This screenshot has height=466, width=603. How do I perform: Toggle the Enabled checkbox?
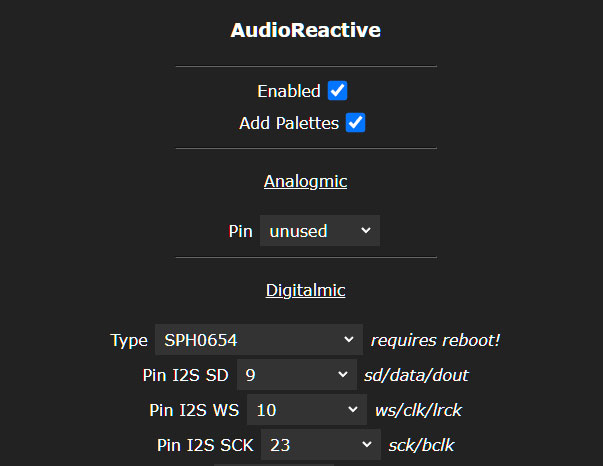pos(338,91)
